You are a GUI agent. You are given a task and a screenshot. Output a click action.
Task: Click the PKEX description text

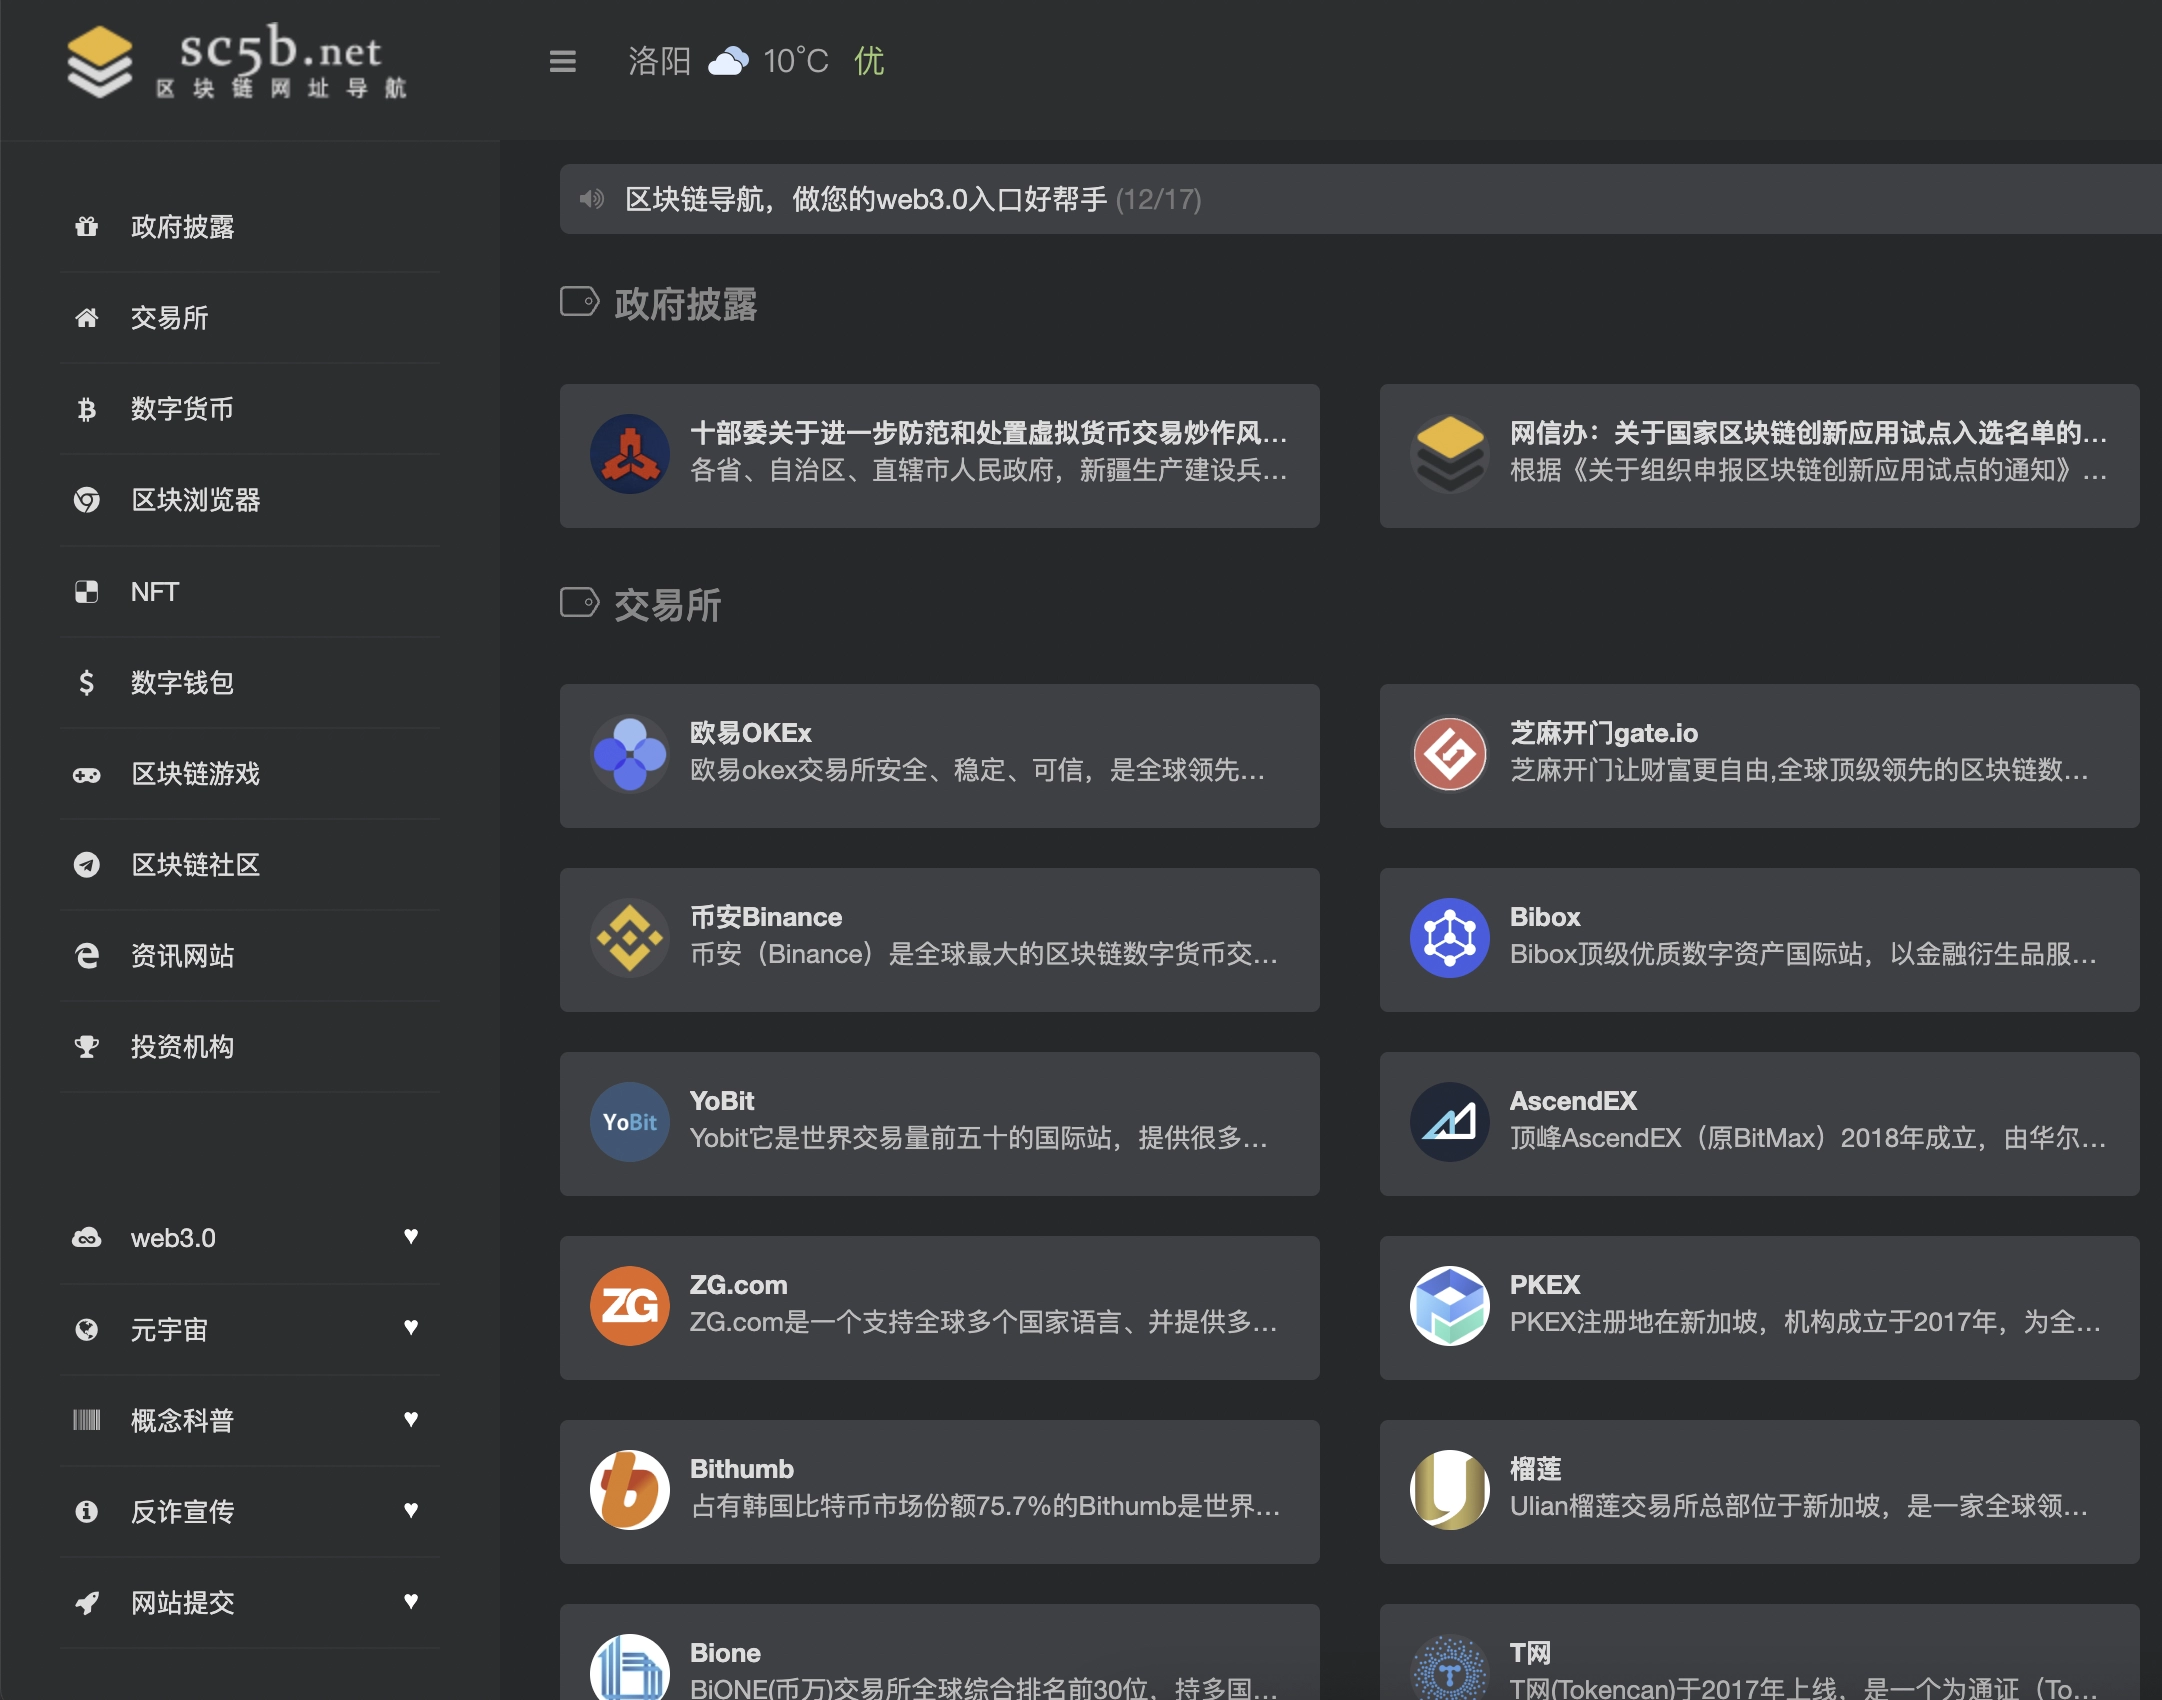pyautogui.click(x=1806, y=1322)
